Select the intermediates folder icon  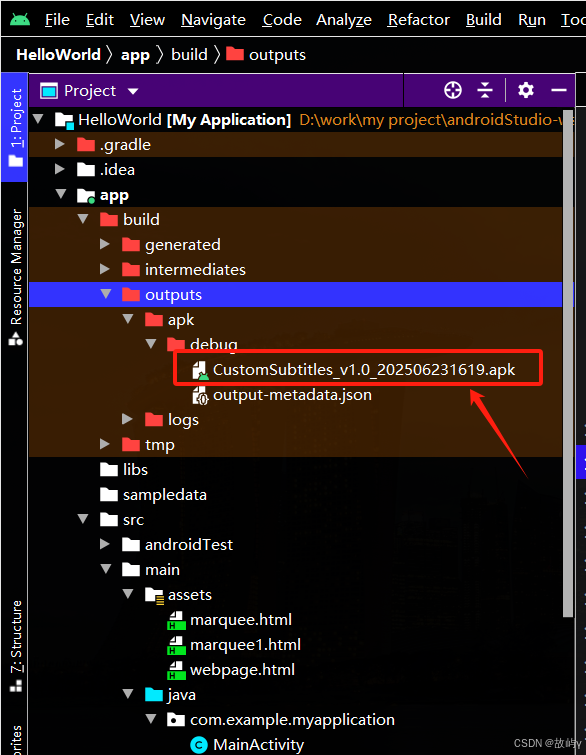pos(130,270)
